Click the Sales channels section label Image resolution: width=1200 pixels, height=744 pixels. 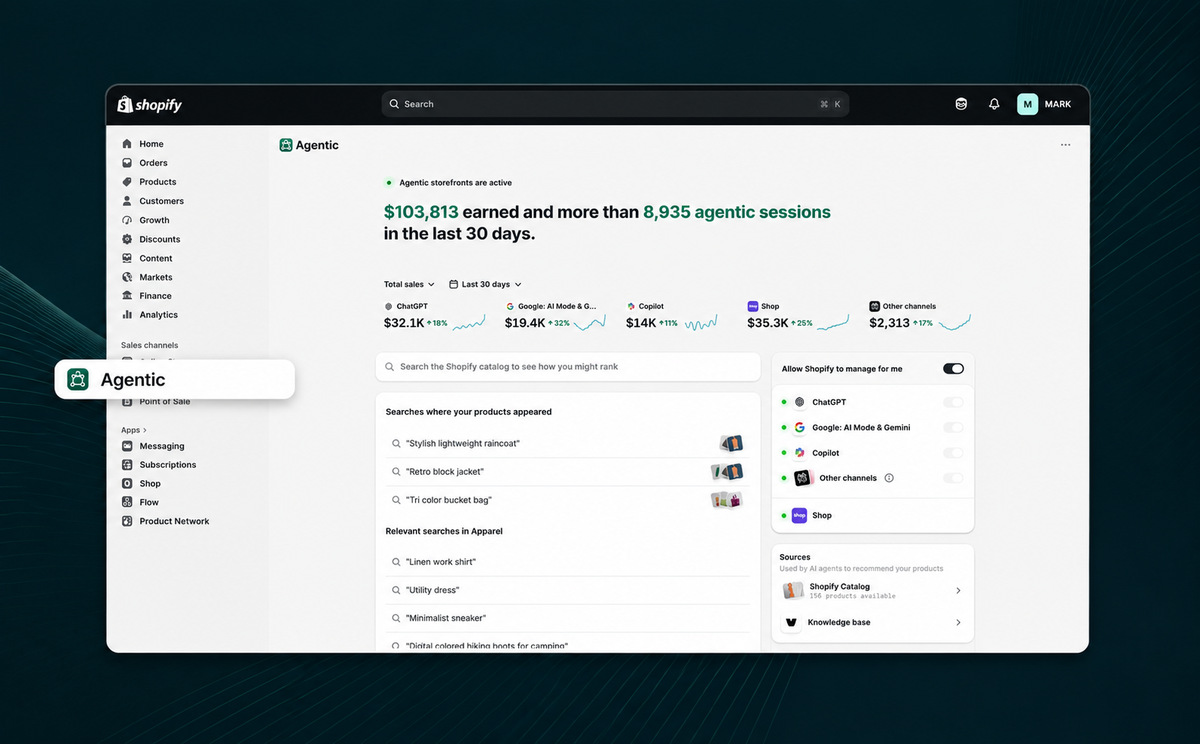(150, 346)
